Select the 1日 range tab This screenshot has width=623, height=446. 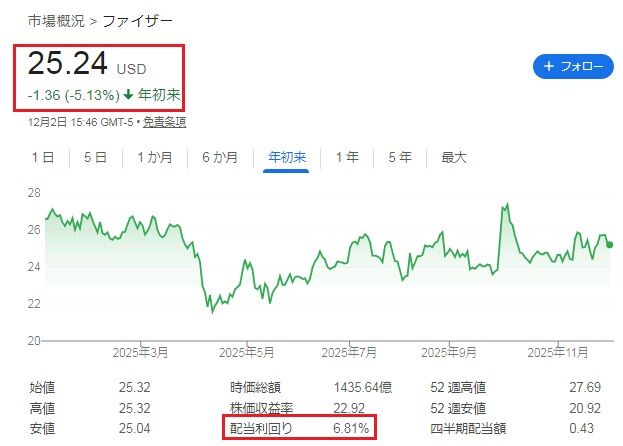[43, 157]
